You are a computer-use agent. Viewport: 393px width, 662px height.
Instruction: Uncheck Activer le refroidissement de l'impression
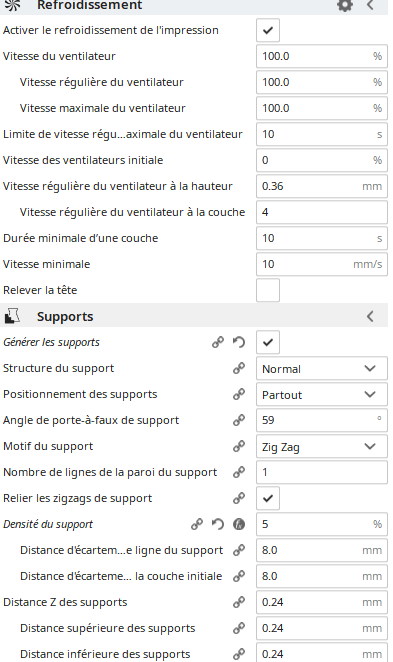click(x=268, y=30)
